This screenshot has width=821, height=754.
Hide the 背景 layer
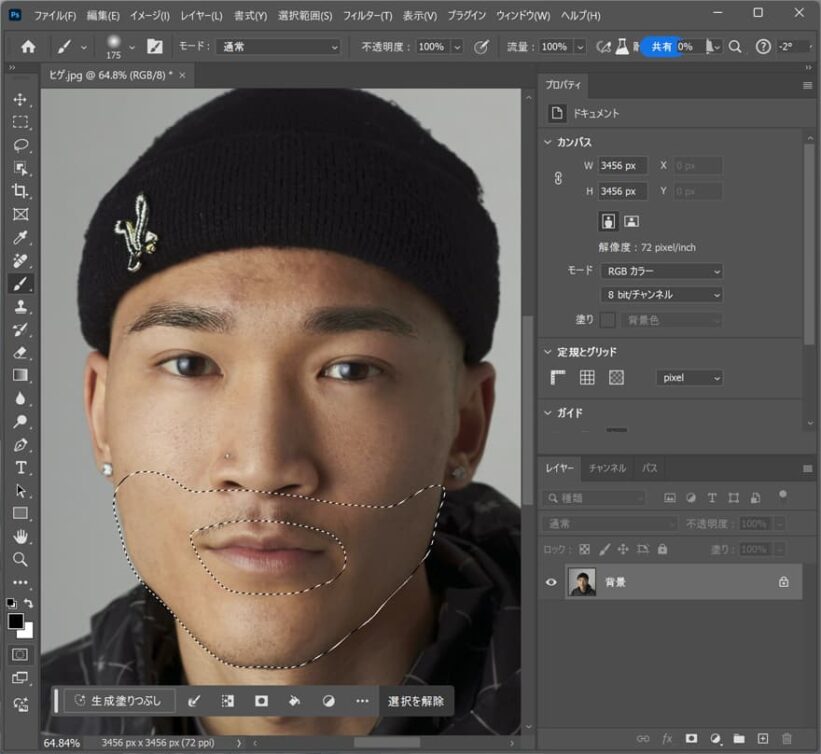click(550, 581)
